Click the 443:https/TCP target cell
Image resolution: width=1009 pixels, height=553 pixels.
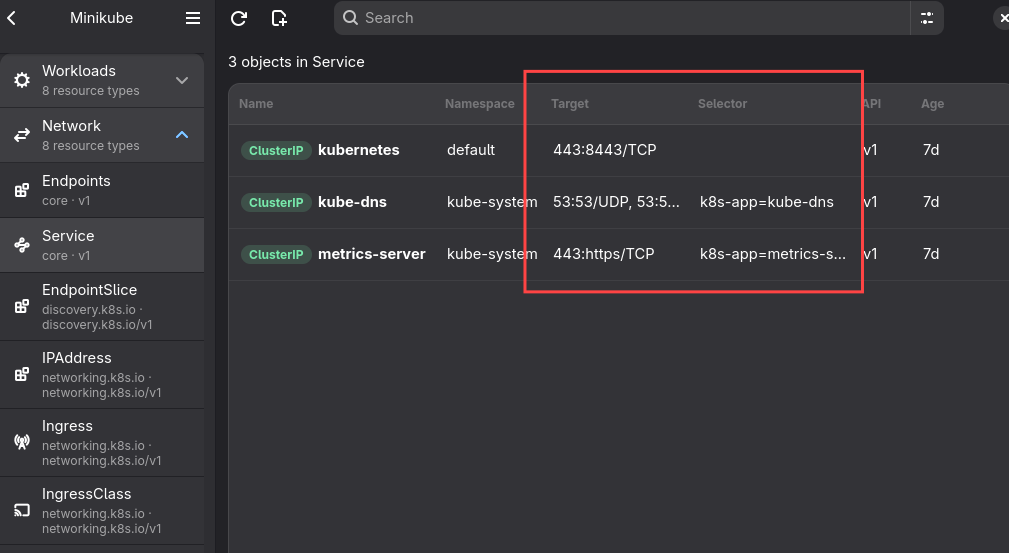pos(604,254)
